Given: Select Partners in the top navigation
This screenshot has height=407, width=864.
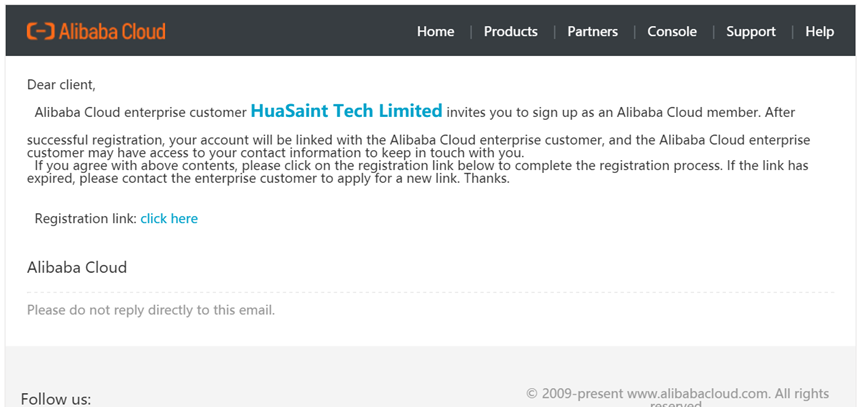Looking at the screenshot, I should [592, 31].
